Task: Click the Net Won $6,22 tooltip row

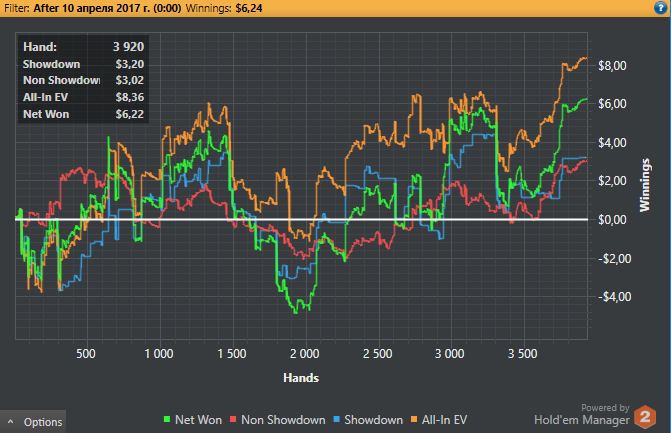Action: point(83,114)
